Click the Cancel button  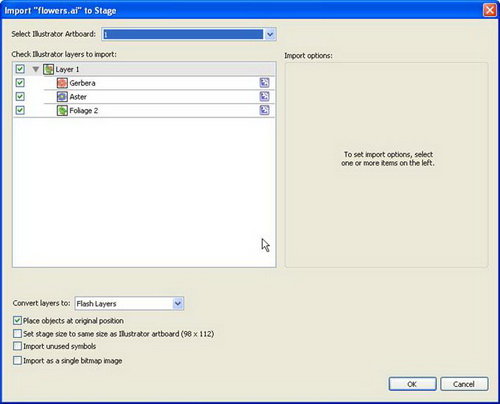[464, 384]
